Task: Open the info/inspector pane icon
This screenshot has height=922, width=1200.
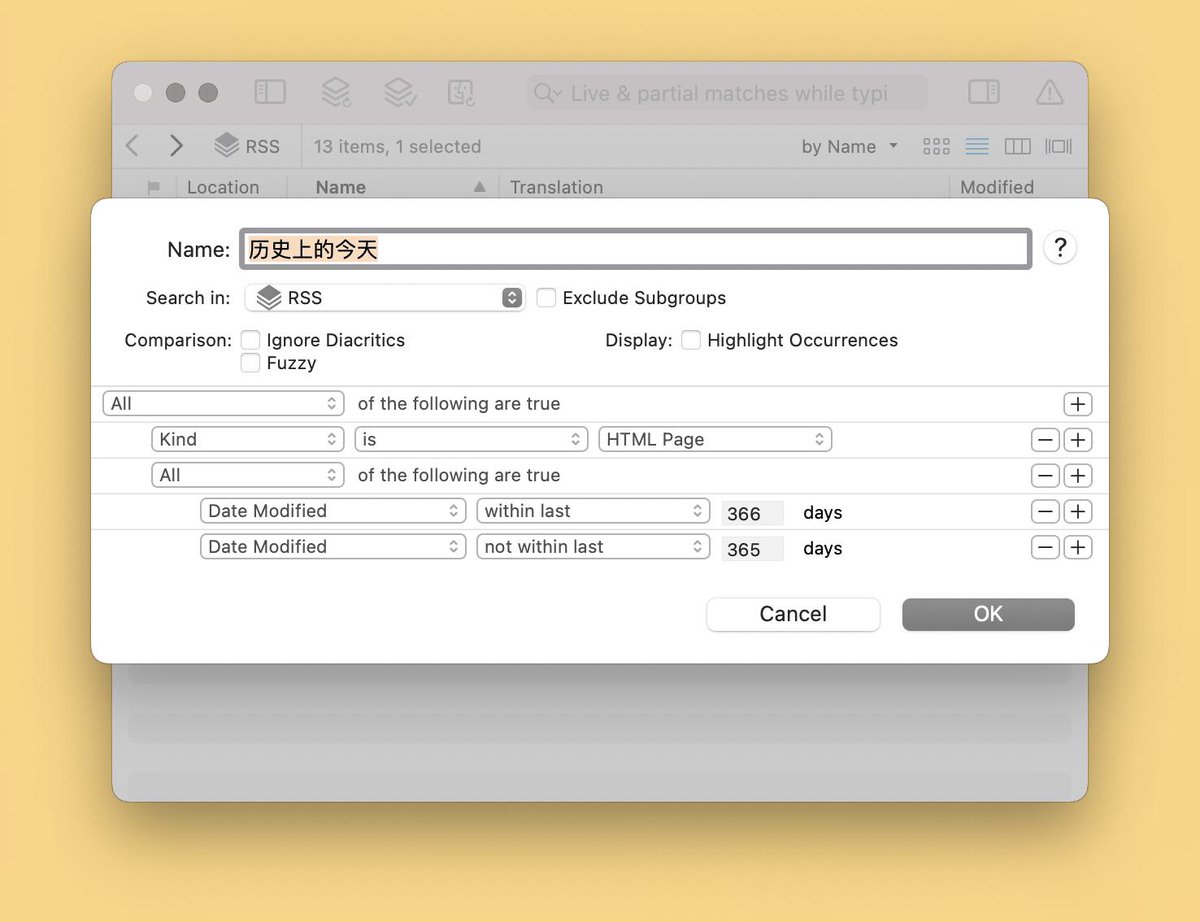Action: click(x=983, y=92)
